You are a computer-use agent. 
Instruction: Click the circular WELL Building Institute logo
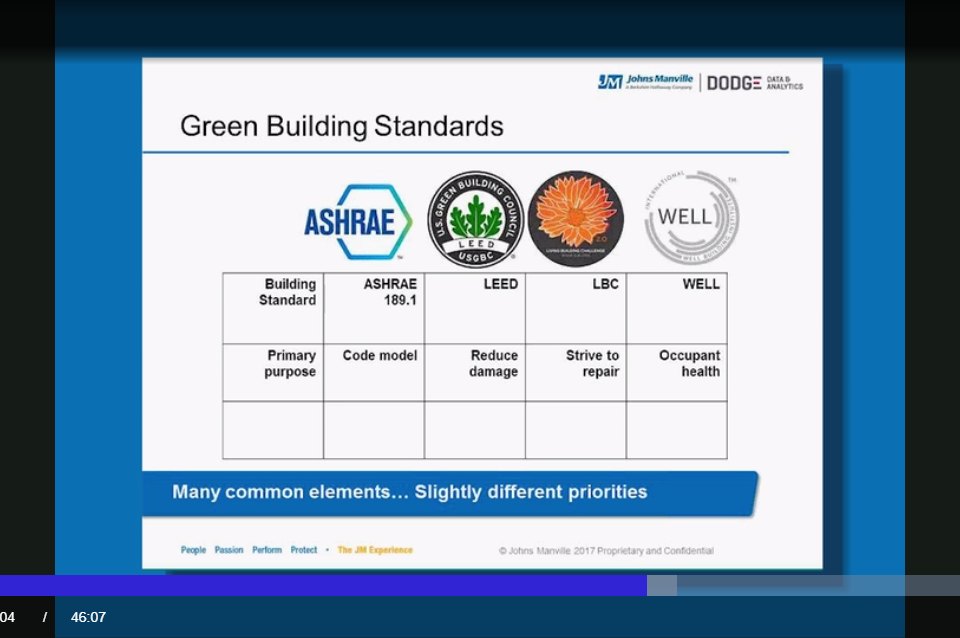pyautogui.click(x=691, y=218)
